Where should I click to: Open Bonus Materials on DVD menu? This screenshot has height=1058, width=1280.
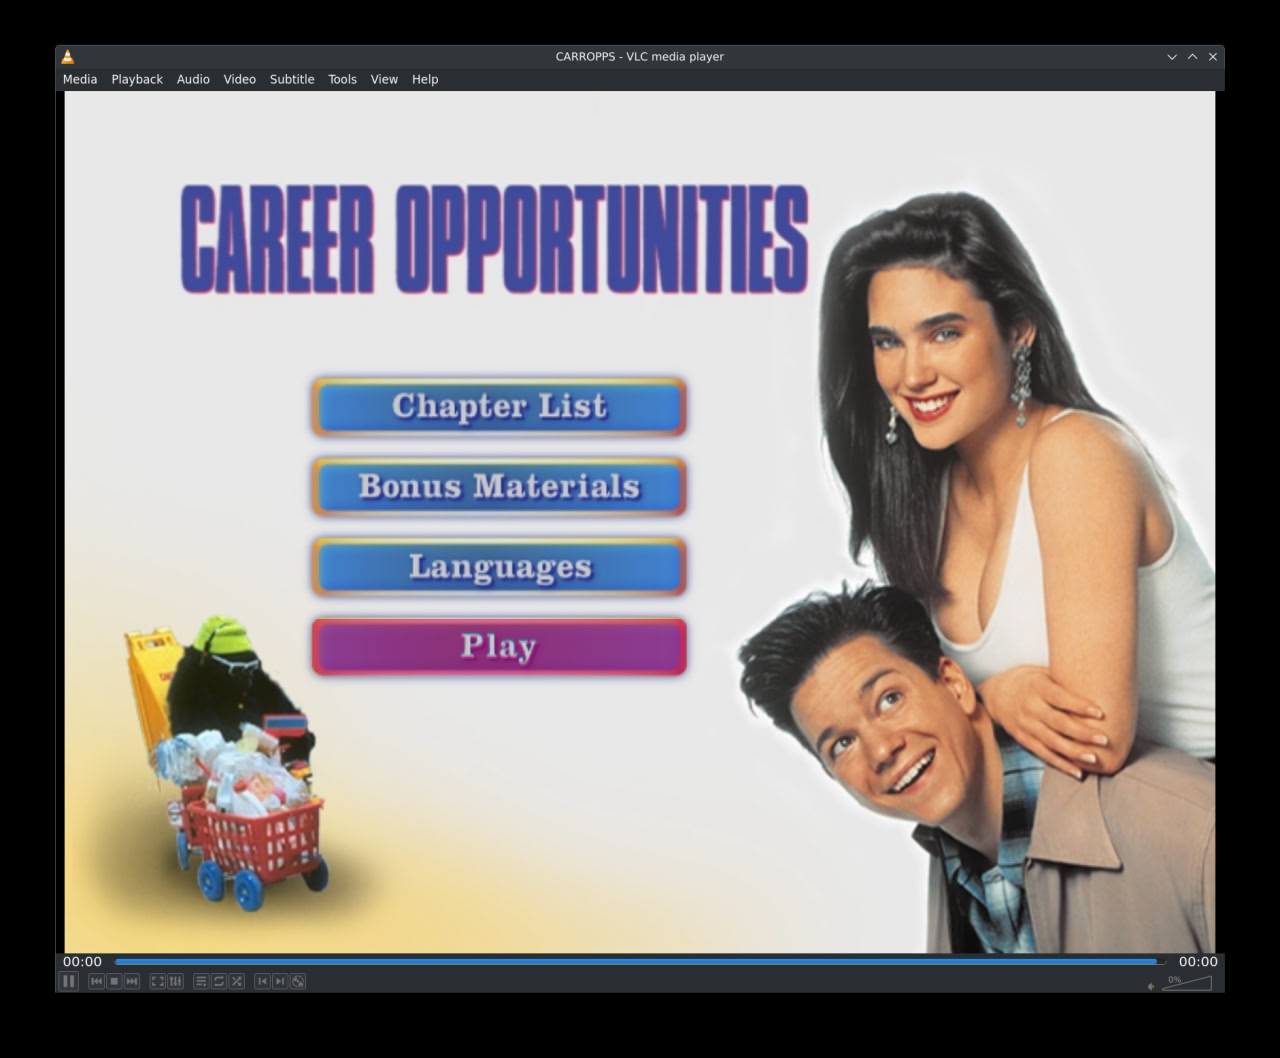(x=499, y=486)
